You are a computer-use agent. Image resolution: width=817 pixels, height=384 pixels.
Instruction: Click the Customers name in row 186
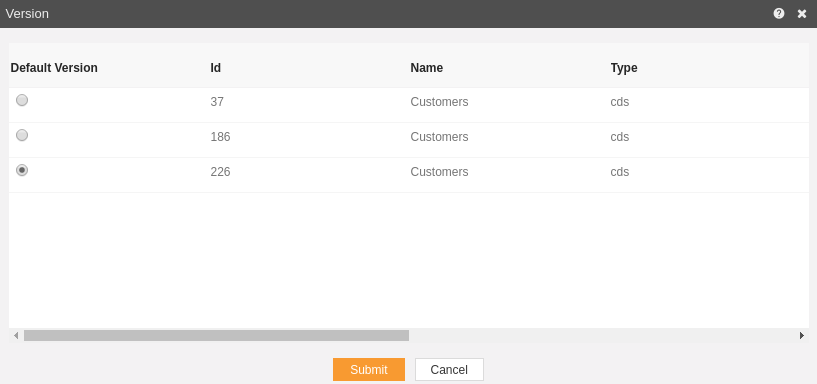coord(439,137)
